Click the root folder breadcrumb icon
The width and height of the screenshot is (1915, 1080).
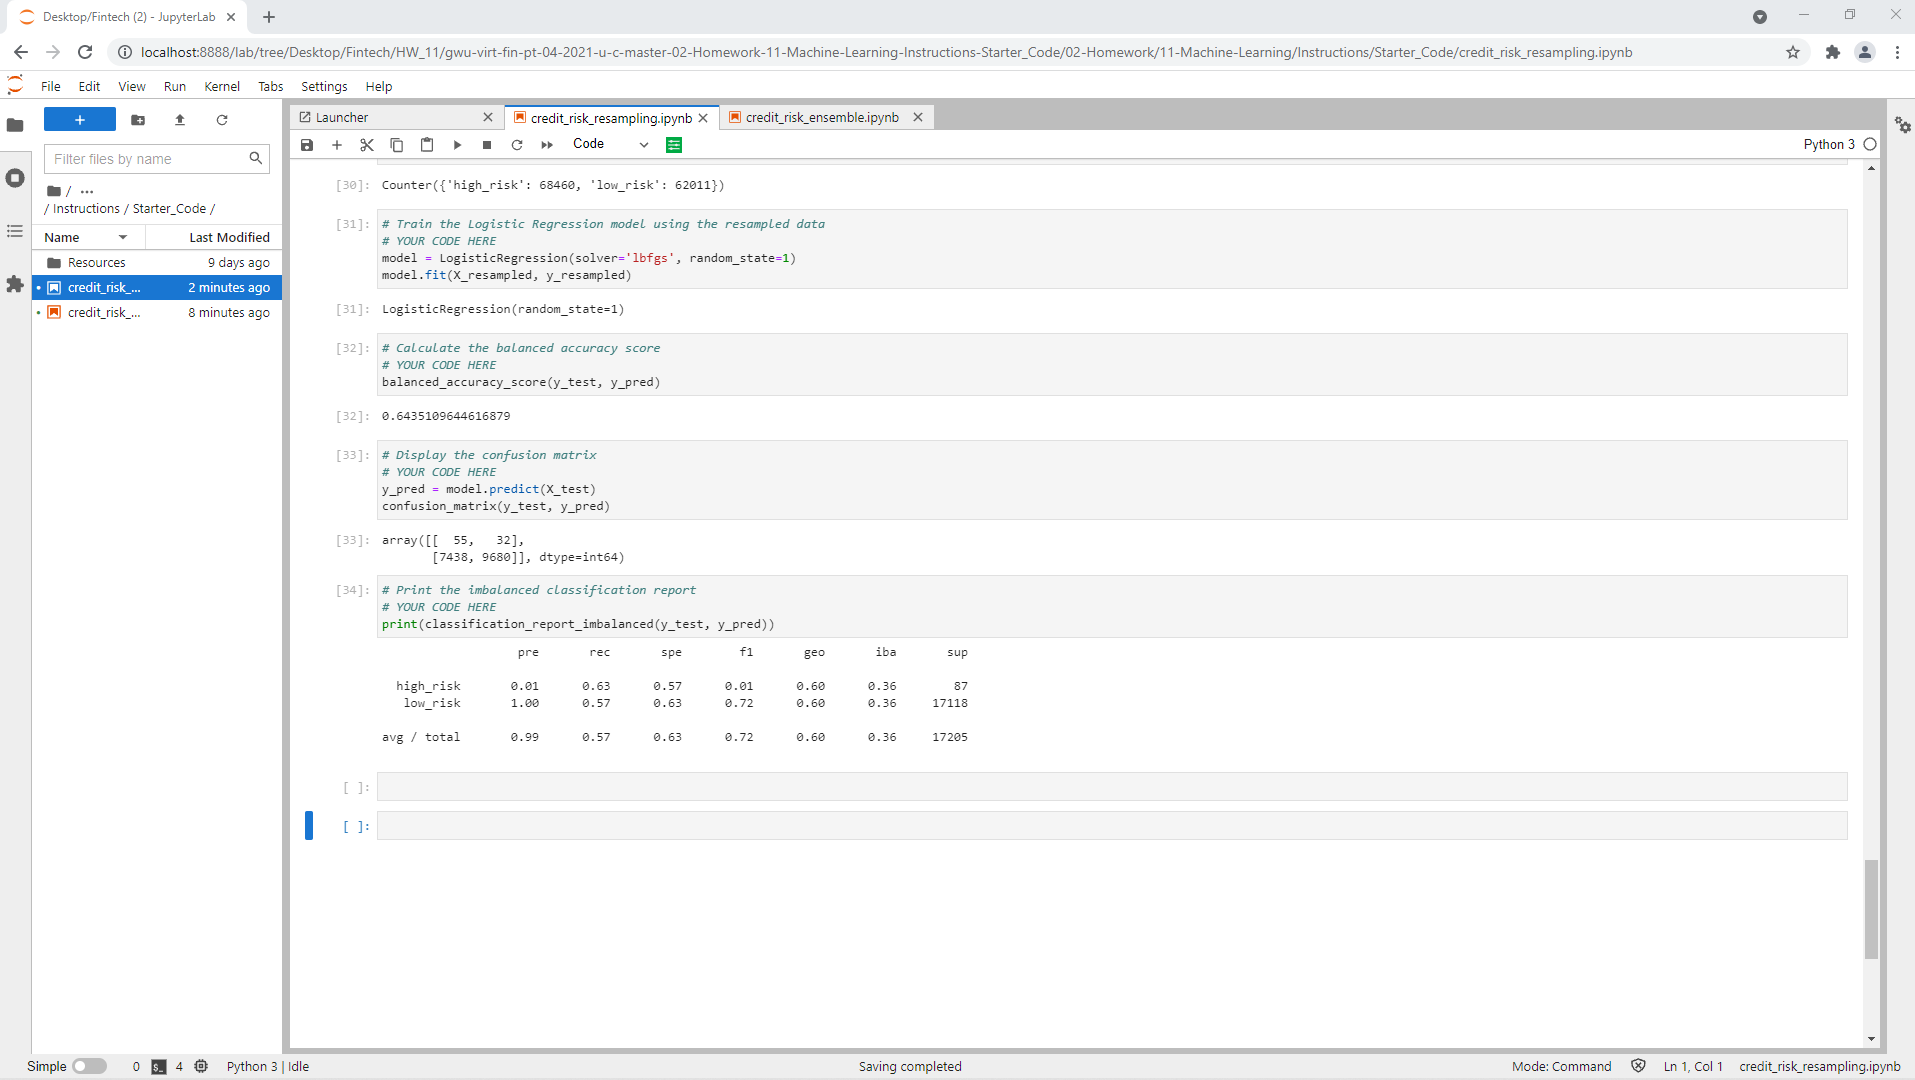[x=54, y=190]
